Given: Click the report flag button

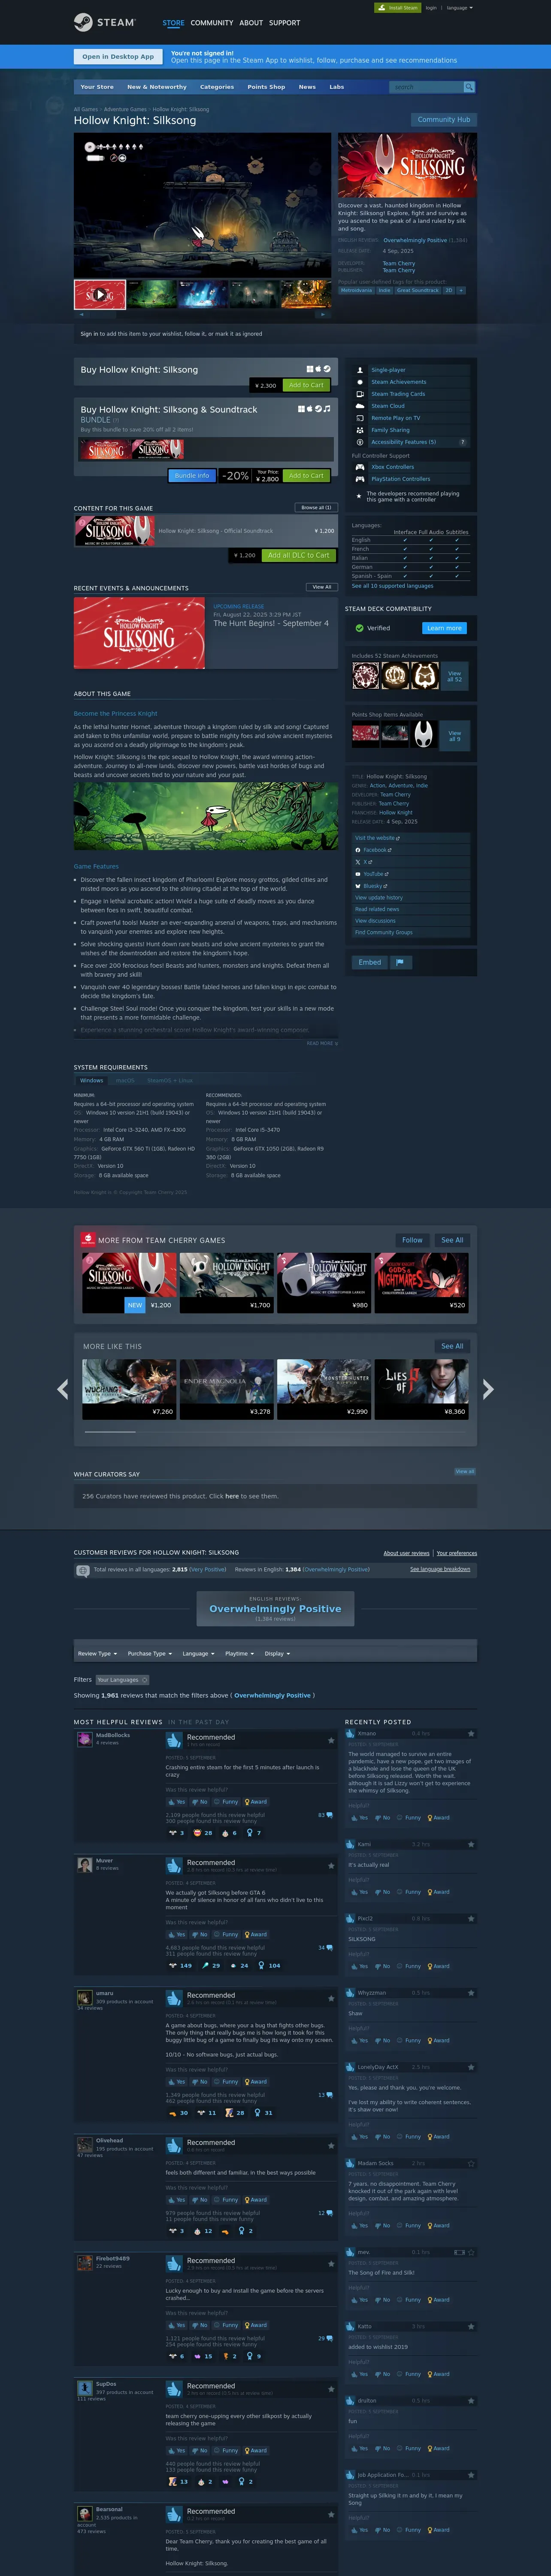Looking at the screenshot, I should 400,962.
